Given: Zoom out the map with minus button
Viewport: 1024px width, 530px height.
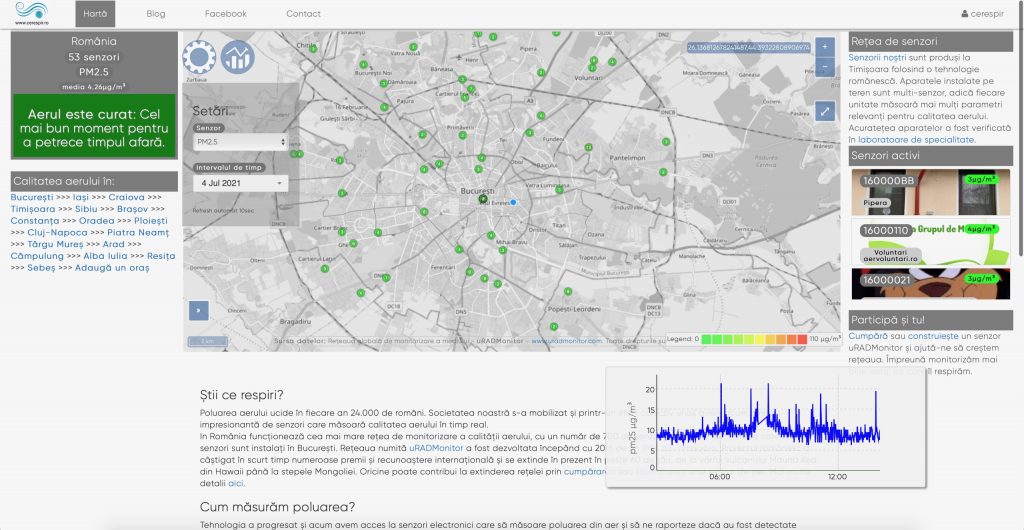Looking at the screenshot, I should [825, 67].
